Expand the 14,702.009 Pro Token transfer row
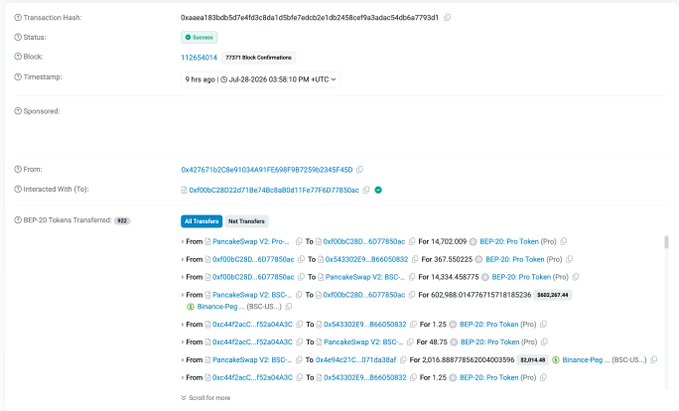Viewport: 679px width, 411px height. tap(182, 242)
